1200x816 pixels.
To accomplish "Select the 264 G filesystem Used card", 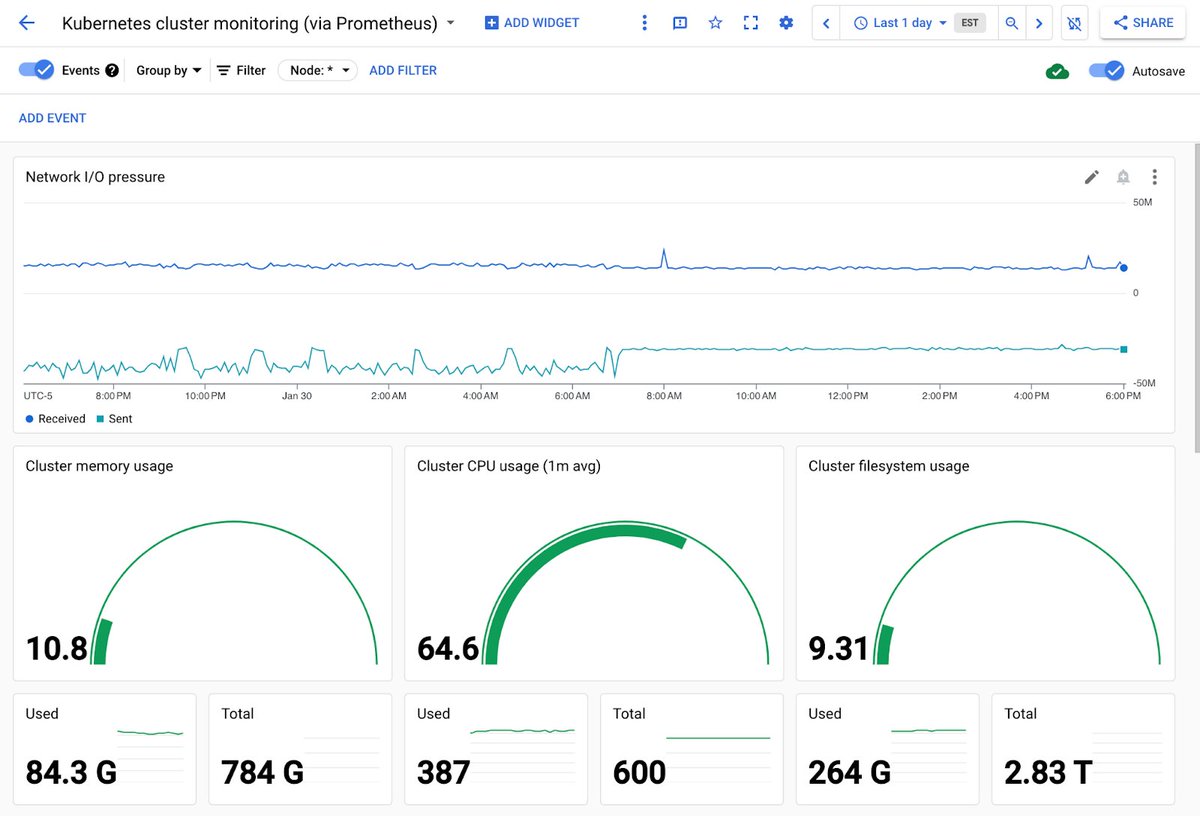I will click(x=888, y=749).
